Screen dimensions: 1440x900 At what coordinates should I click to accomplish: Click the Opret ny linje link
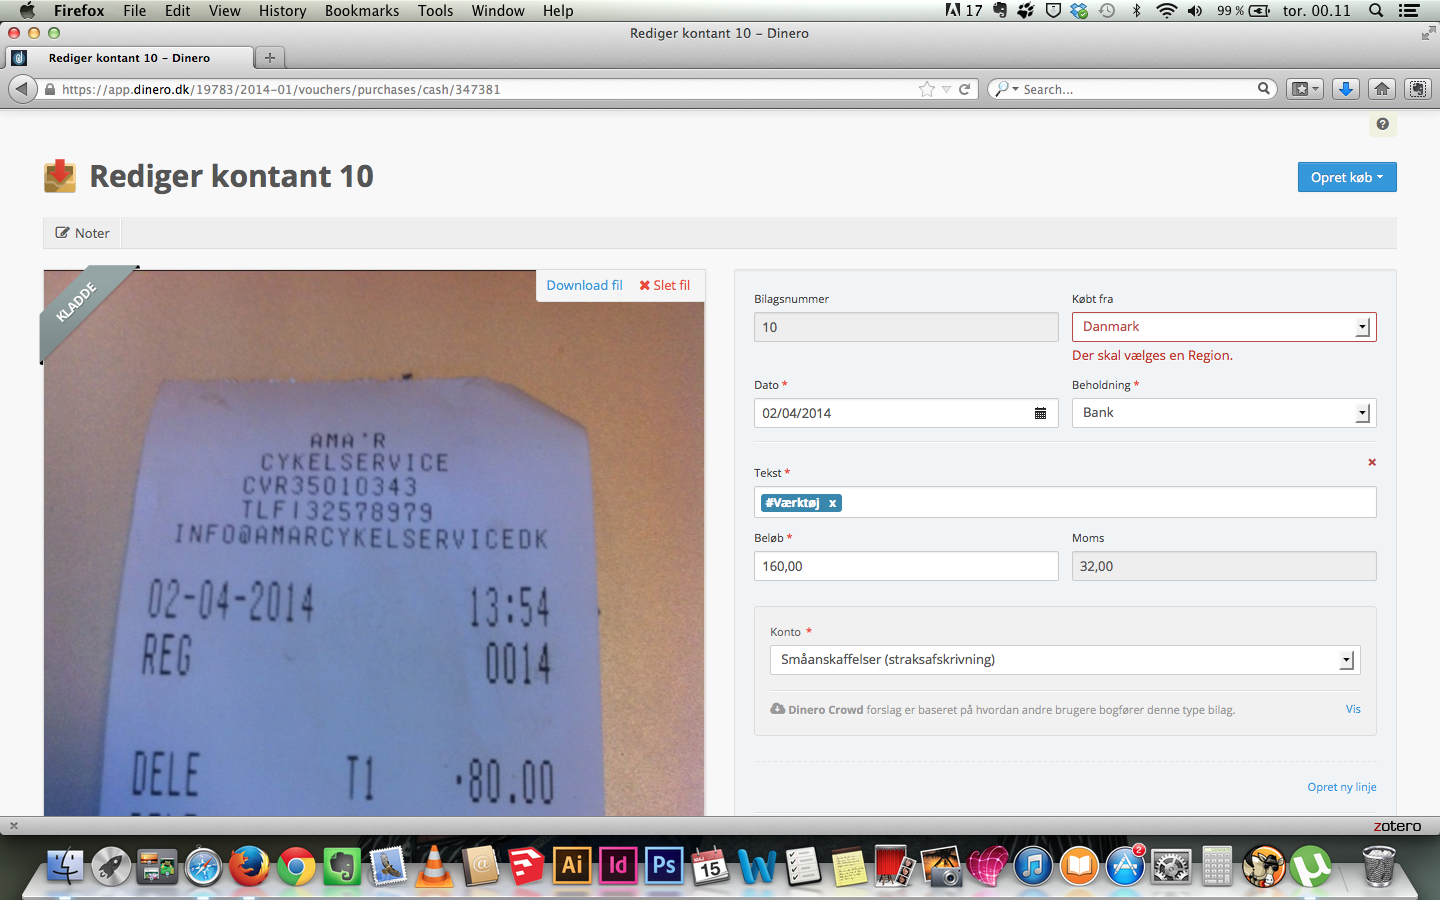pos(1341,787)
